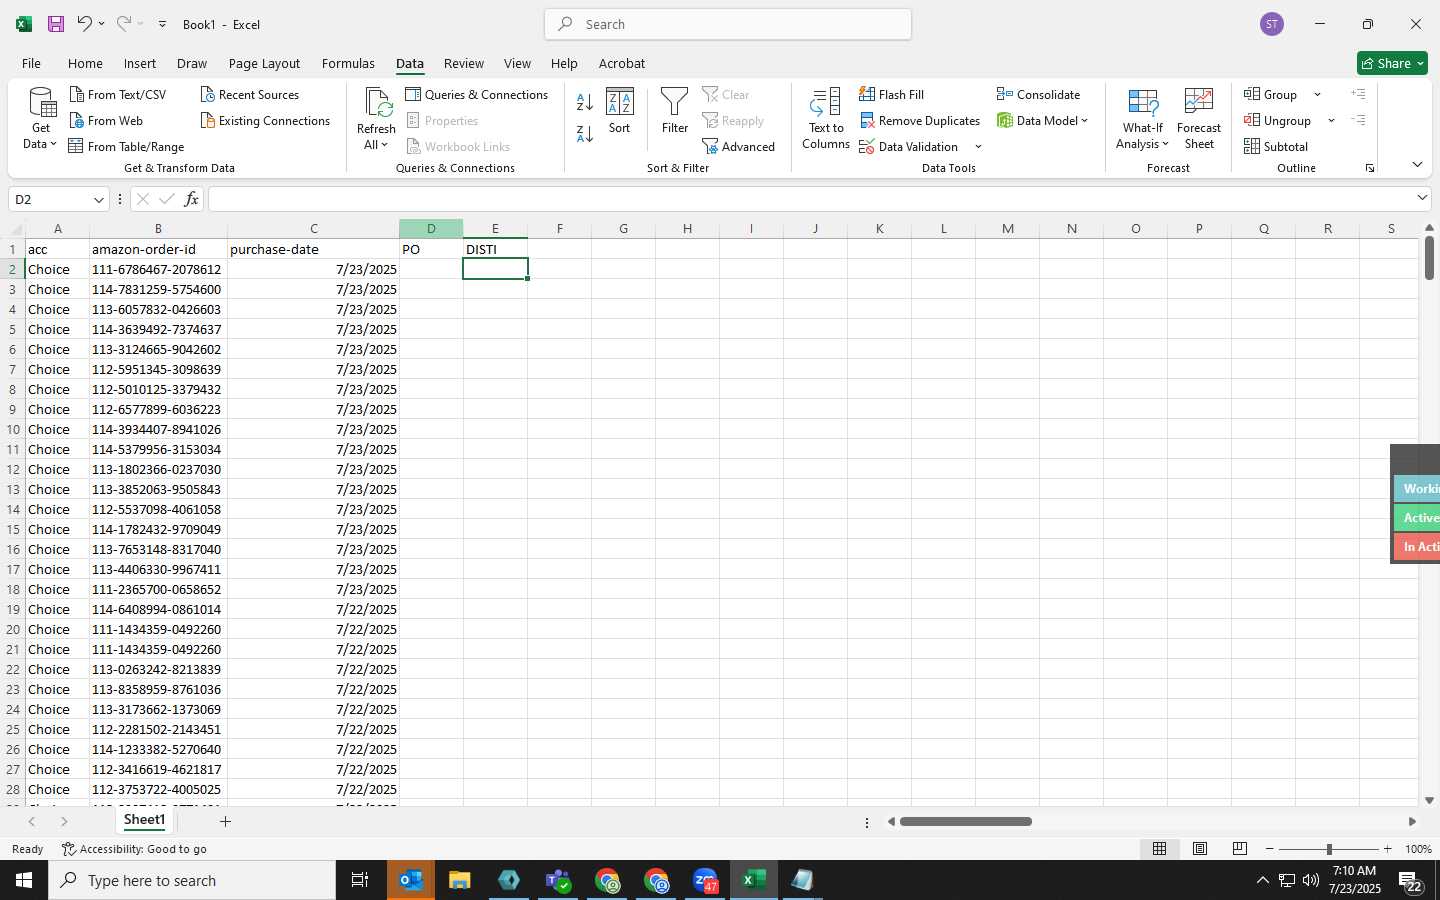Switch to Acrobat tab

pyautogui.click(x=622, y=63)
